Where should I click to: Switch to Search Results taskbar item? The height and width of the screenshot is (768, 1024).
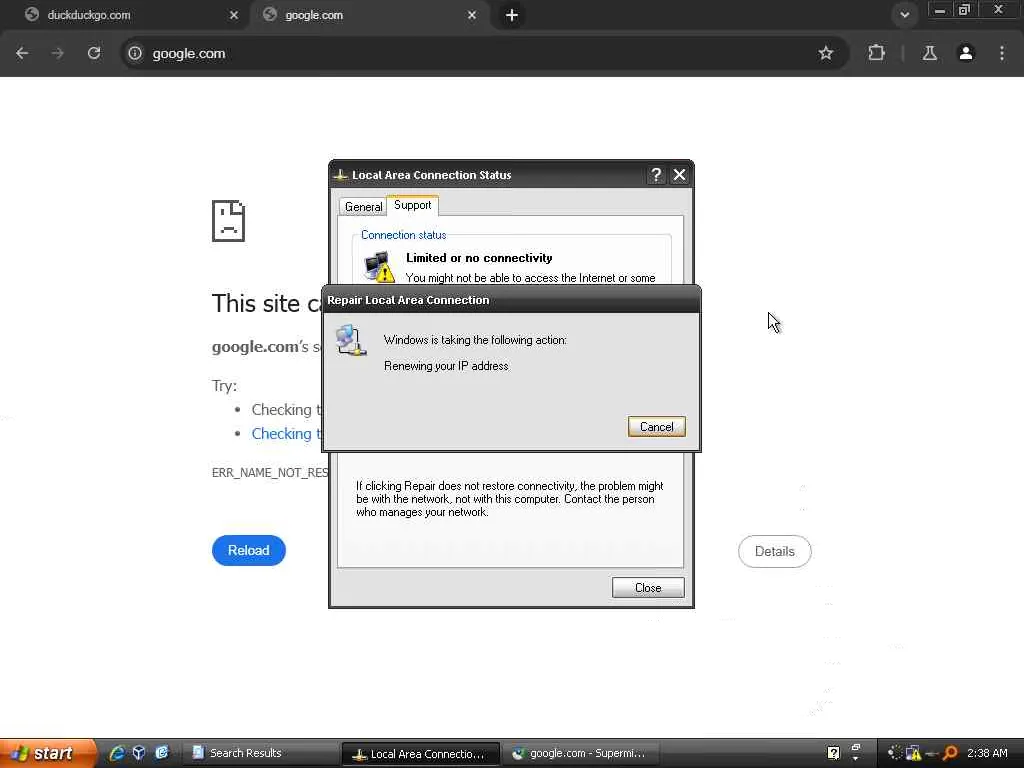coord(260,753)
